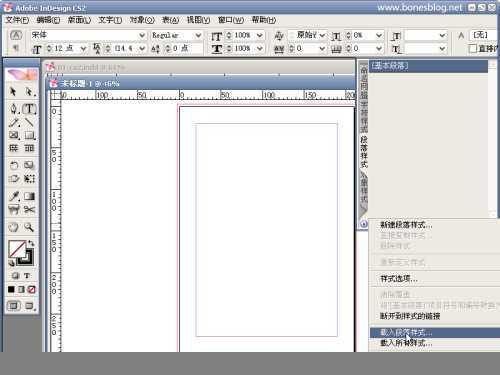500x375 pixels.
Task: Select the black arrow Selection tool
Action: coord(13,91)
